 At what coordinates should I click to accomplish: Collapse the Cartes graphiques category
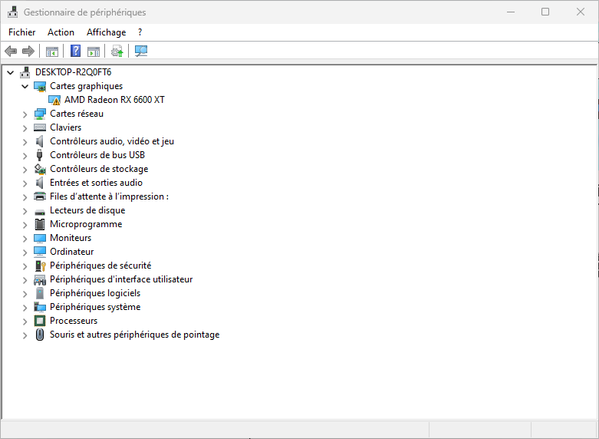(25, 86)
